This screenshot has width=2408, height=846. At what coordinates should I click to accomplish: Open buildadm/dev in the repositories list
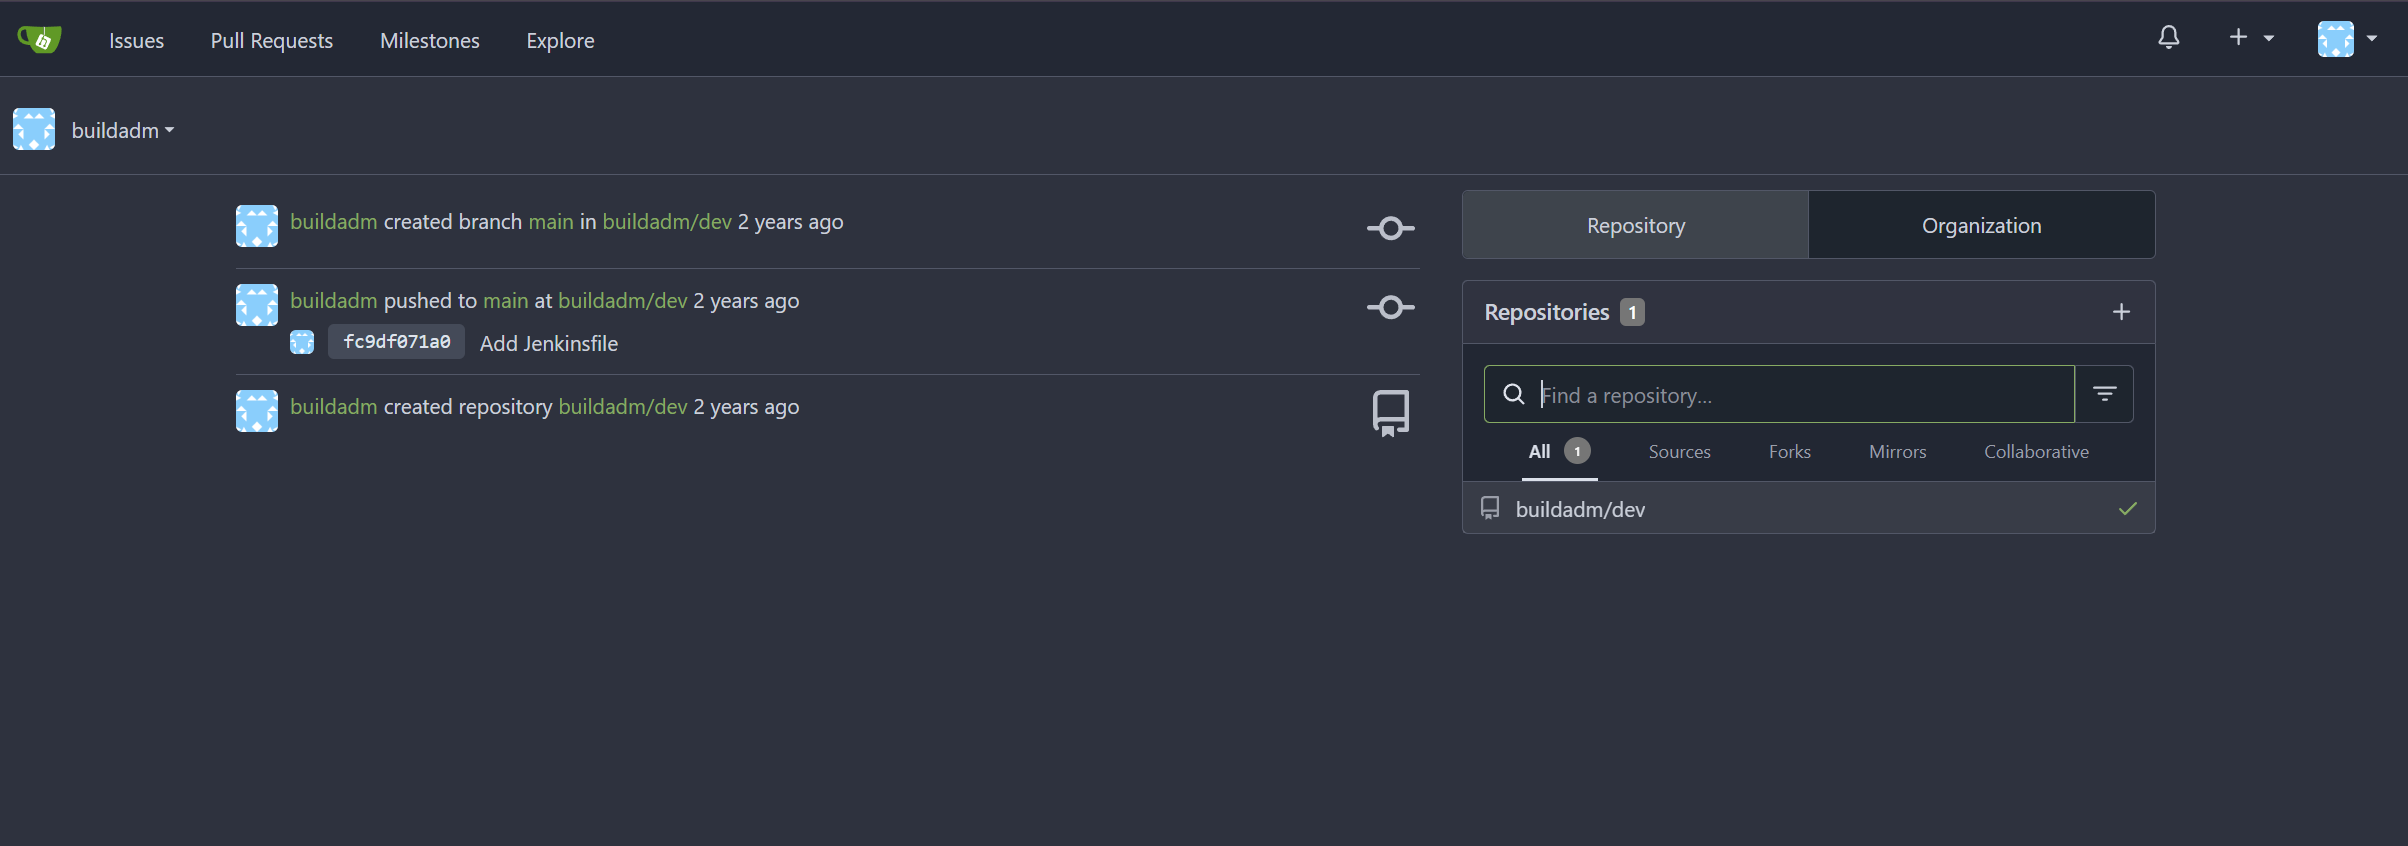[x=1579, y=510]
